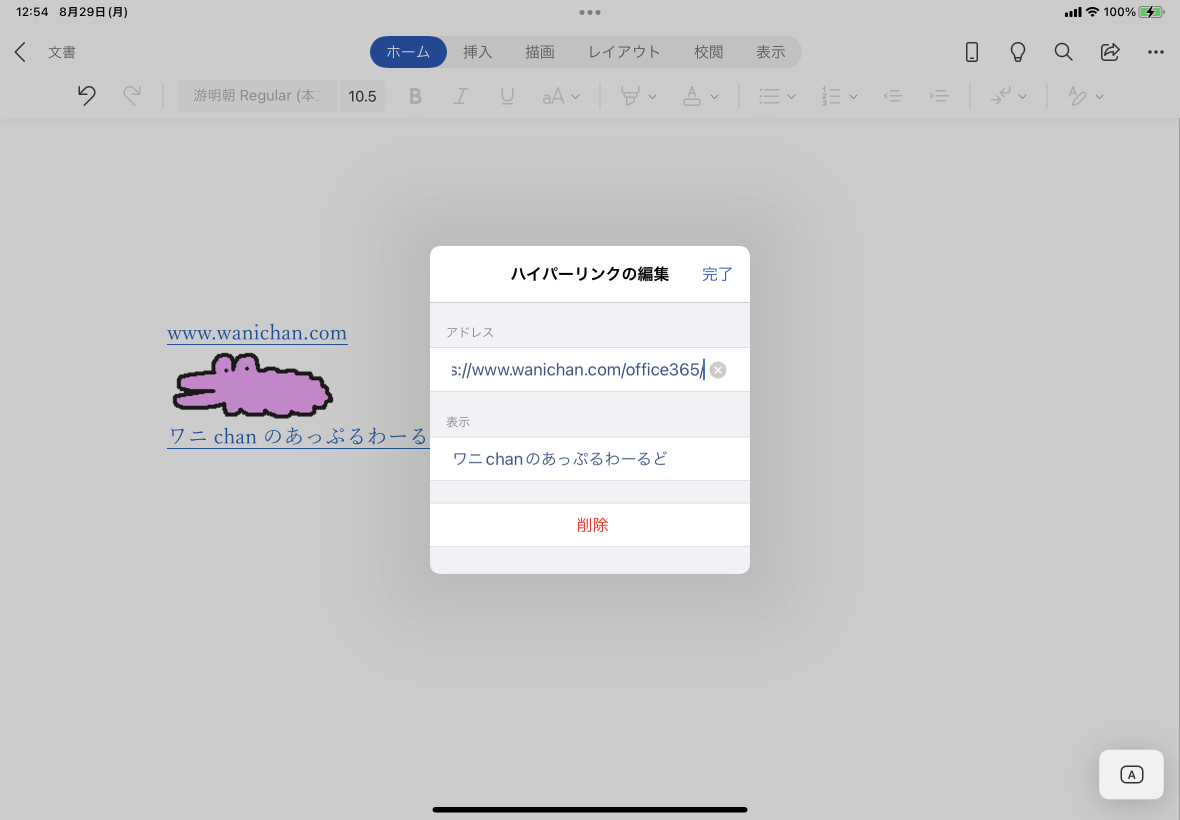1180x820 pixels.
Task: Toggle italic formatting
Action: click(x=461, y=96)
